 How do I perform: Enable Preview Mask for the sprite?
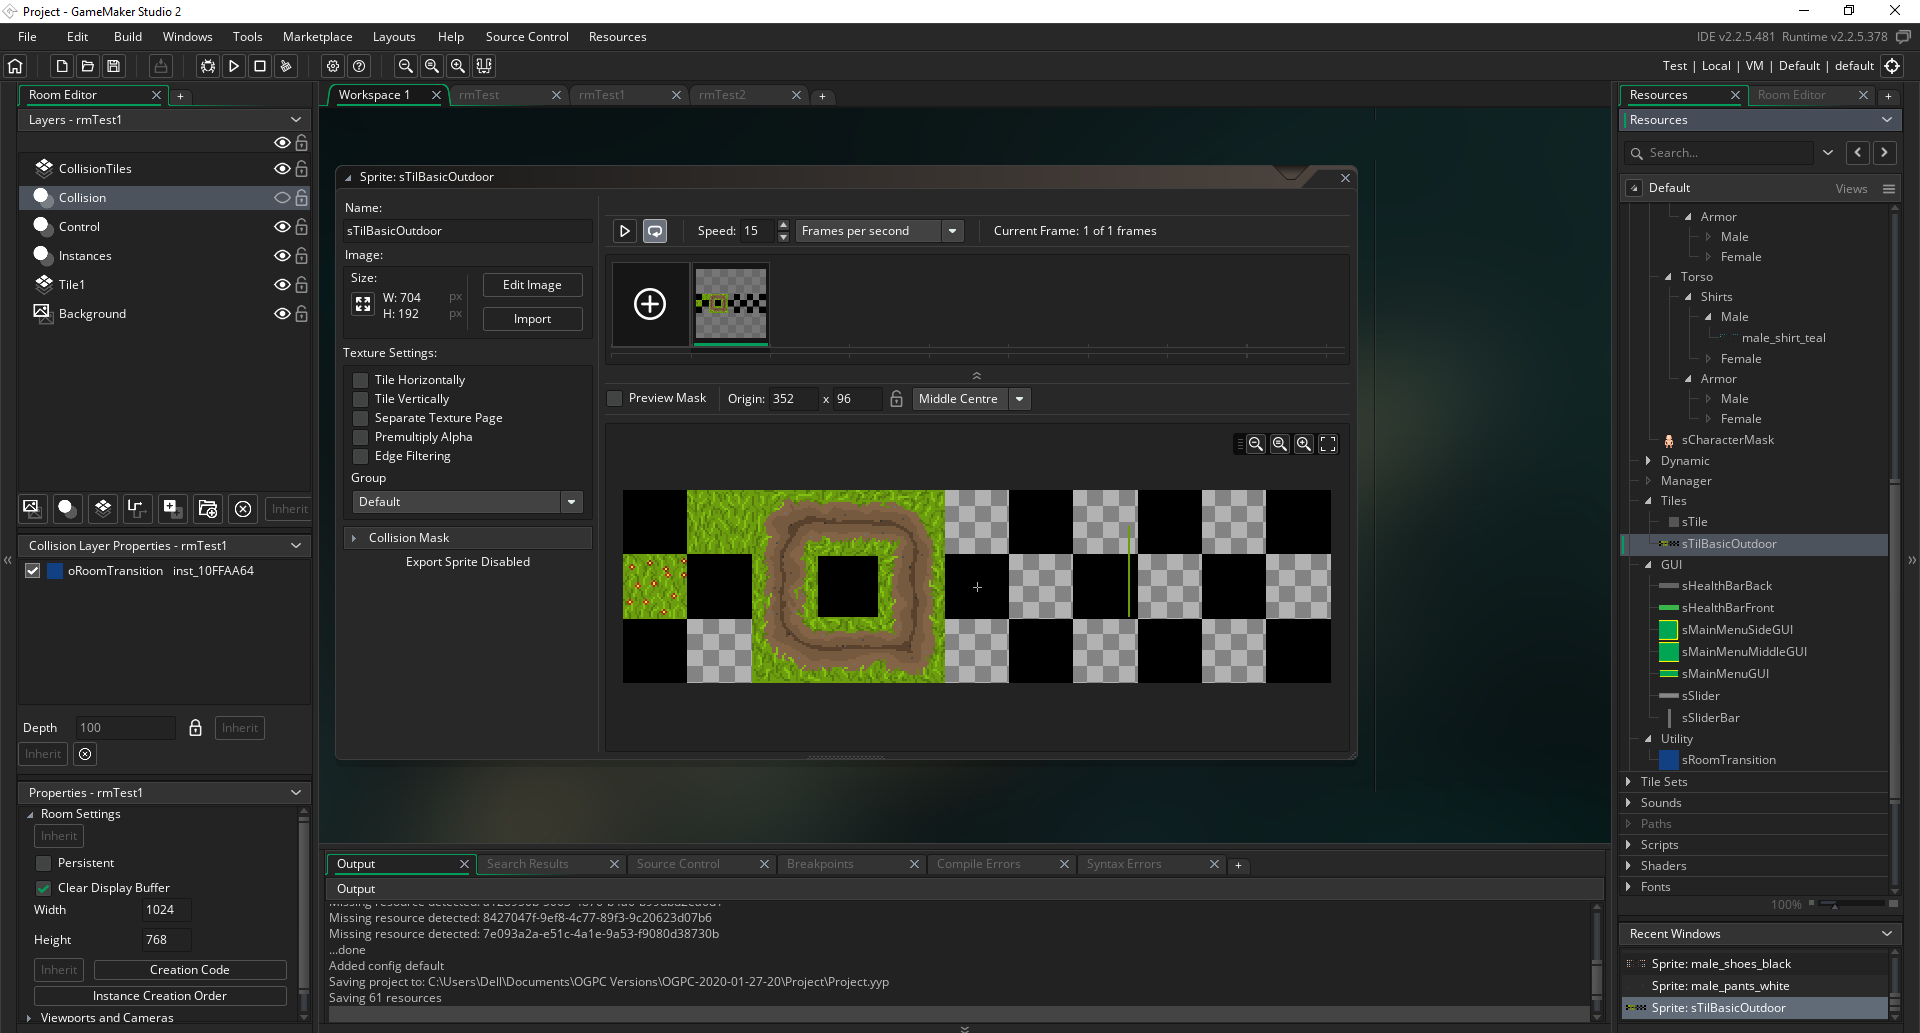614,398
